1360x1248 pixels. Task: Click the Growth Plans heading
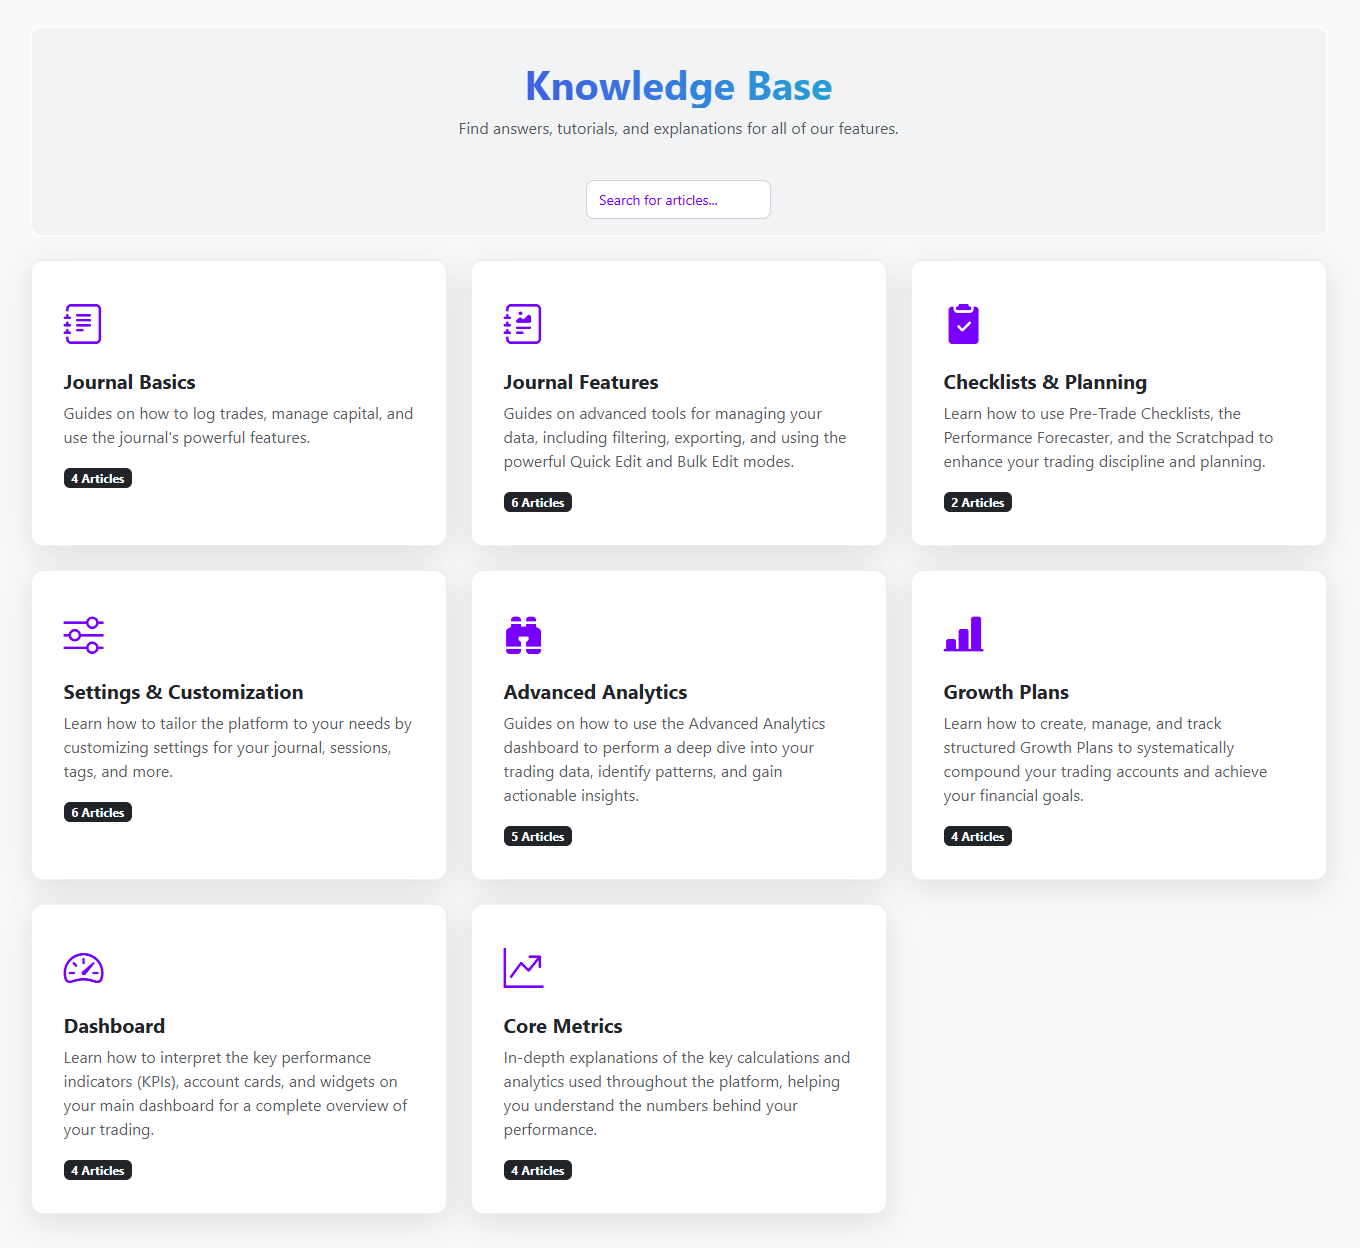coord(1005,692)
